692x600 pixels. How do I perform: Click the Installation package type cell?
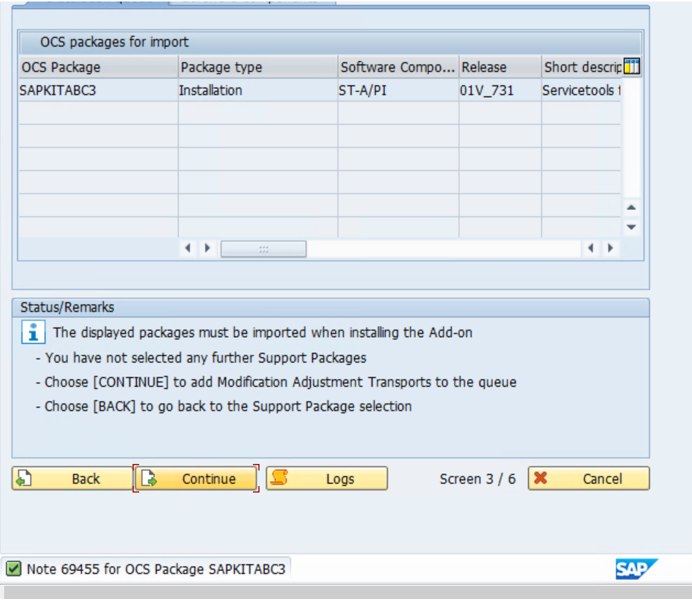[258, 90]
